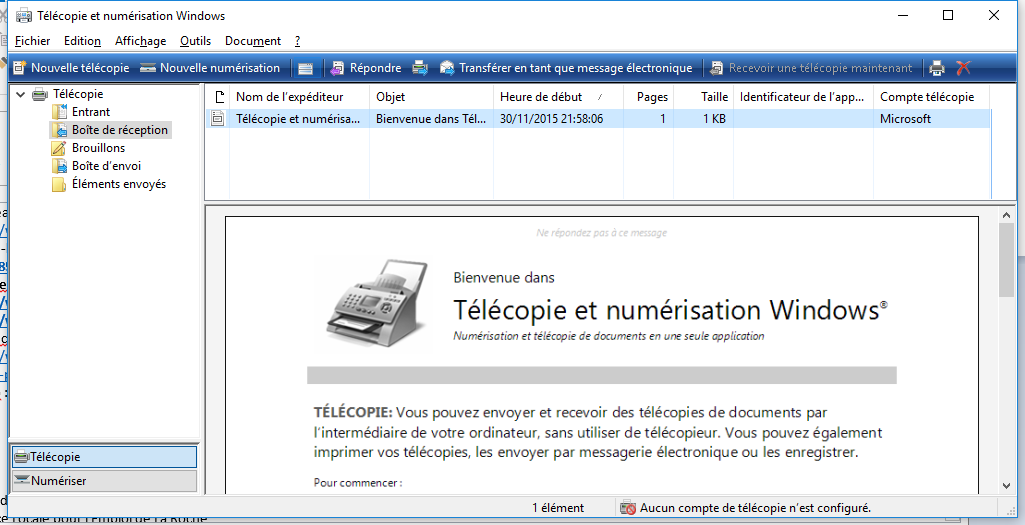Click the preview pane scroll up arrow
This screenshot has width=1025, height=525.
(x=1007, y=214)
